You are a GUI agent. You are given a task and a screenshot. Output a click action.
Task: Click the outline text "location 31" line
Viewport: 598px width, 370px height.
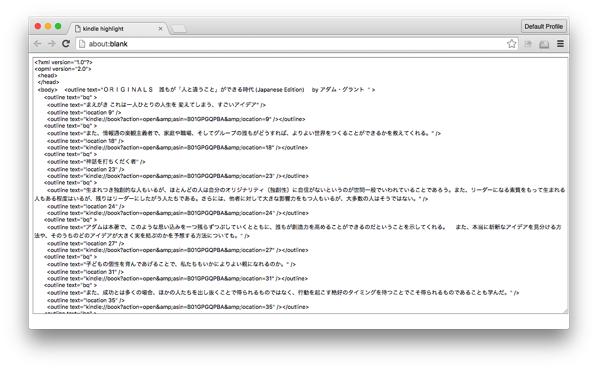point(85,272)
